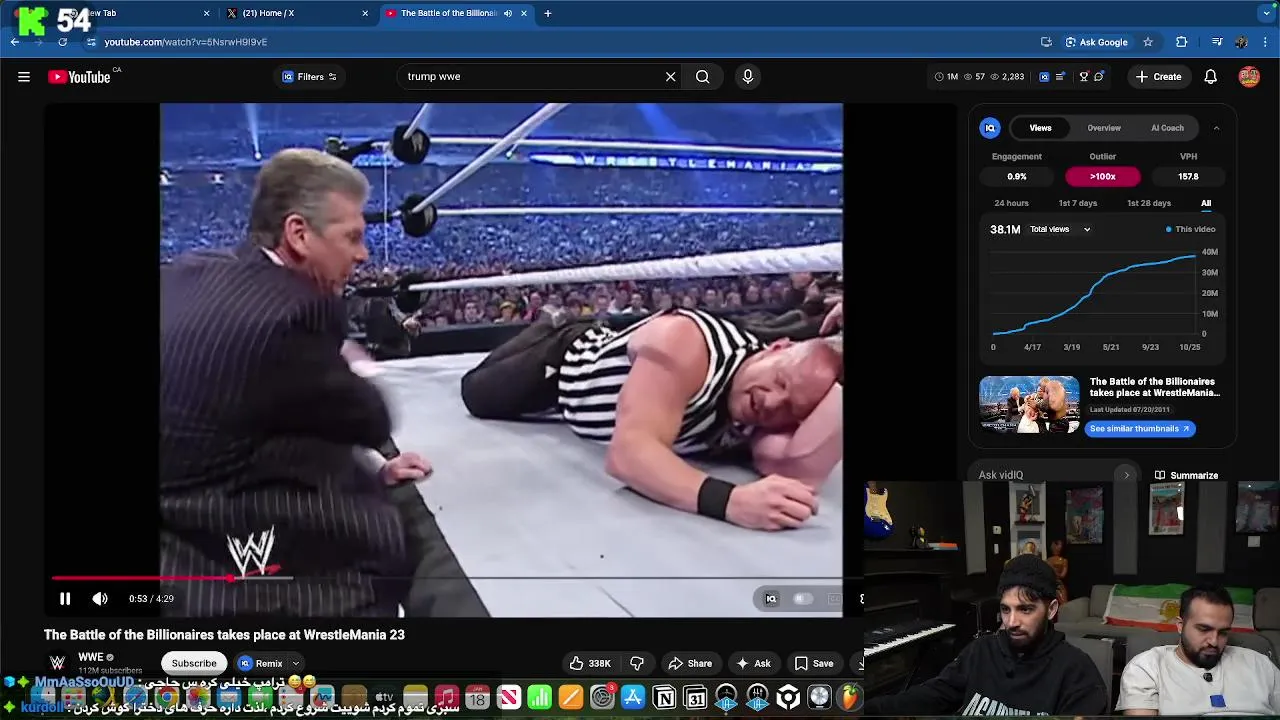Select the All time range
Image resolution: width=1280 pixels, height=720 pixels.
(x=1206, y=203)
